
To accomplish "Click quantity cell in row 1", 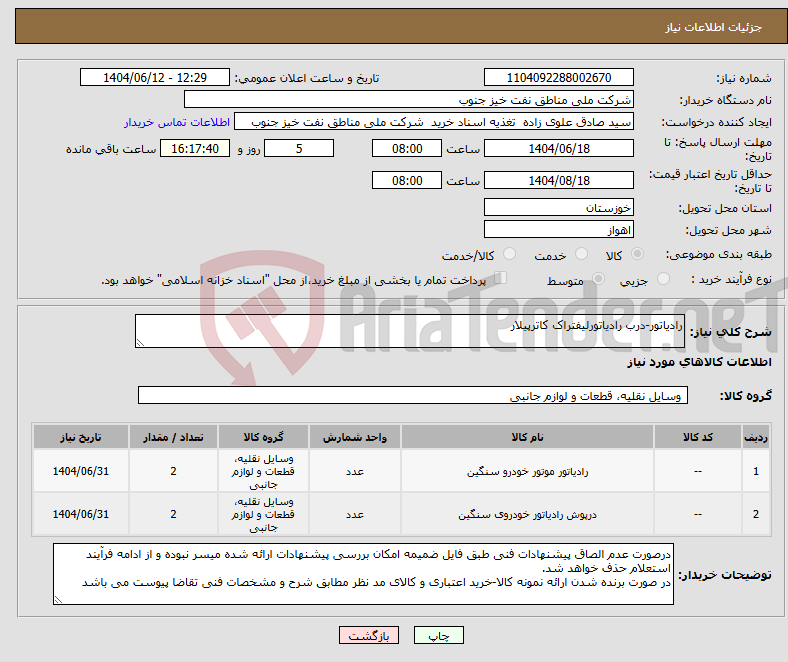I will click(x=173, y=471).
